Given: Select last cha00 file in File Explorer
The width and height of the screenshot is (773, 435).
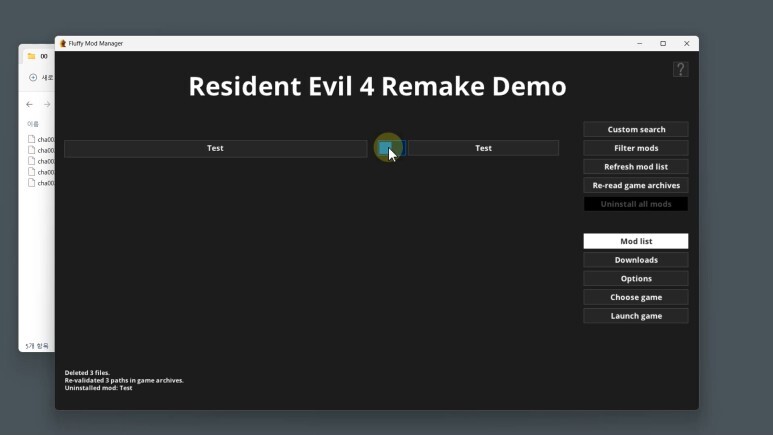Looking at the screenshot, I should click(41, 183).
